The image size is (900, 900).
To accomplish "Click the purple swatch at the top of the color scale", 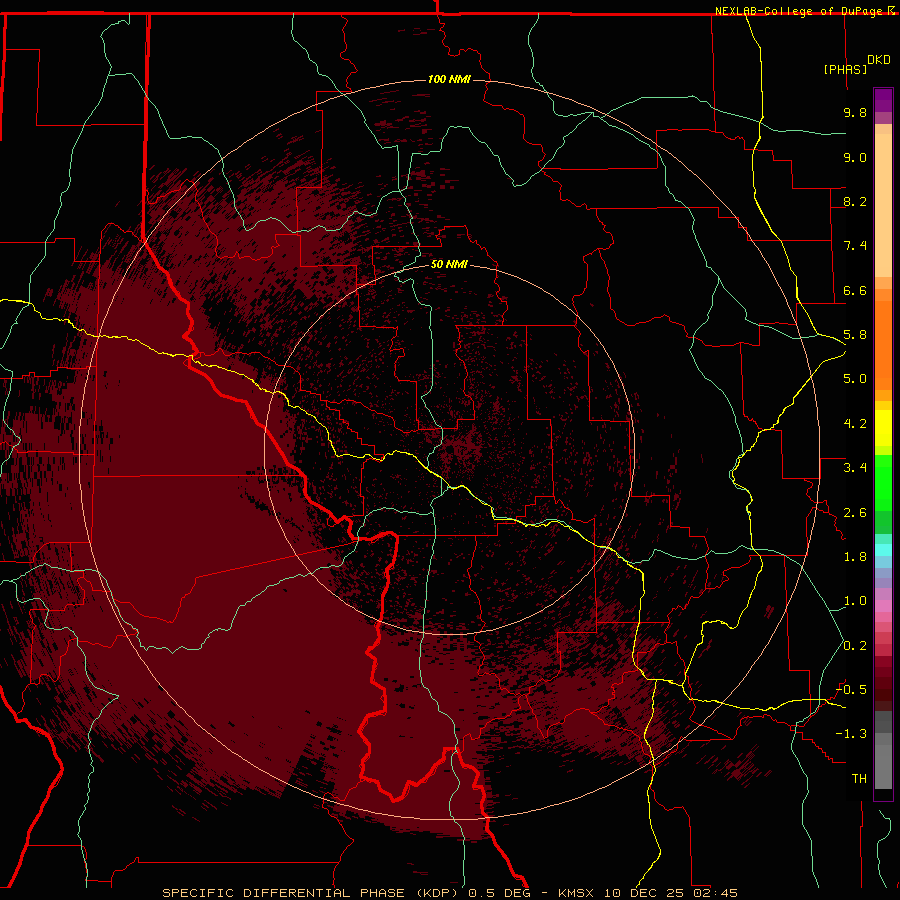I will 883,100.
